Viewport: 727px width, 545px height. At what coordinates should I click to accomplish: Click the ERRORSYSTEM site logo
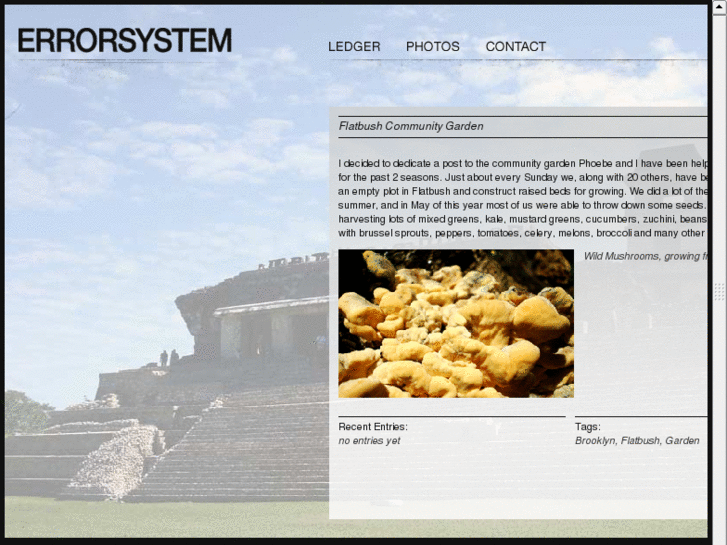[125, 40]
